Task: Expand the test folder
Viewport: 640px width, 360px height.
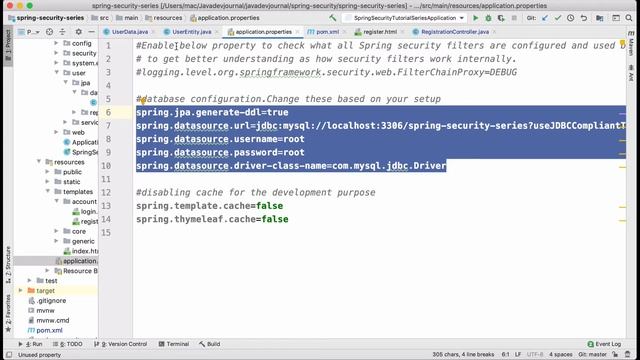Action: (29, 280)
